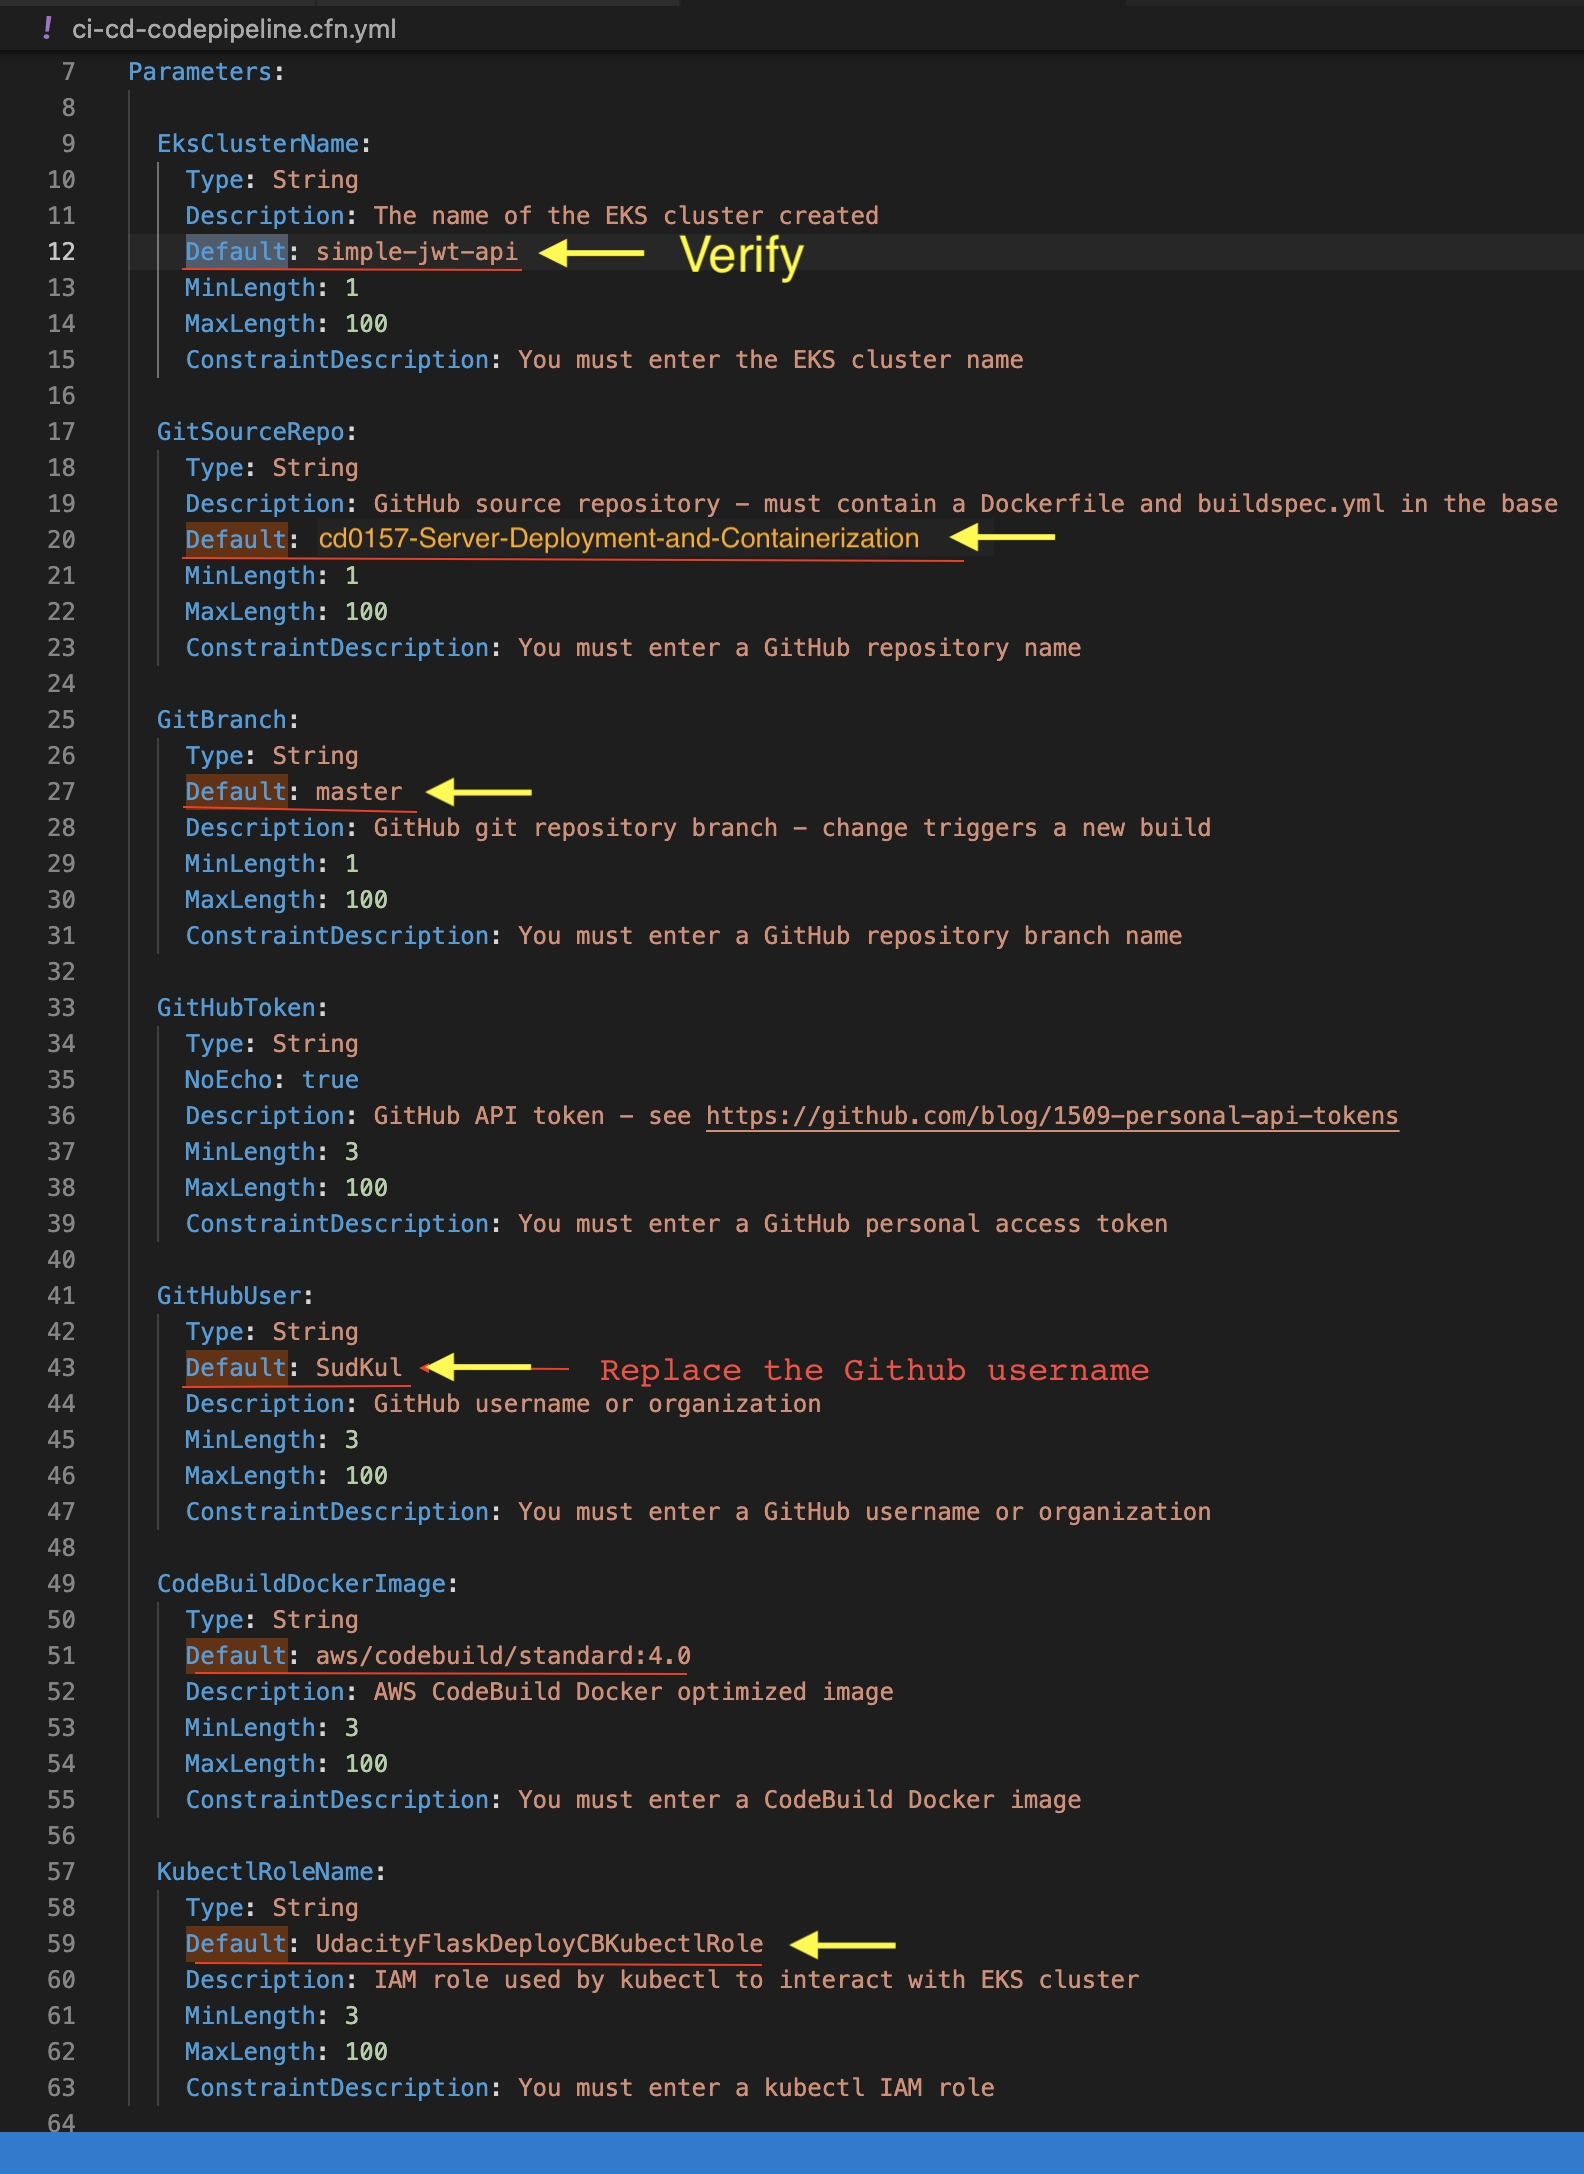Click the IAM role used by kubectl description
This screenshot has width=1584, height=2174.
(x=756, y=1980)
